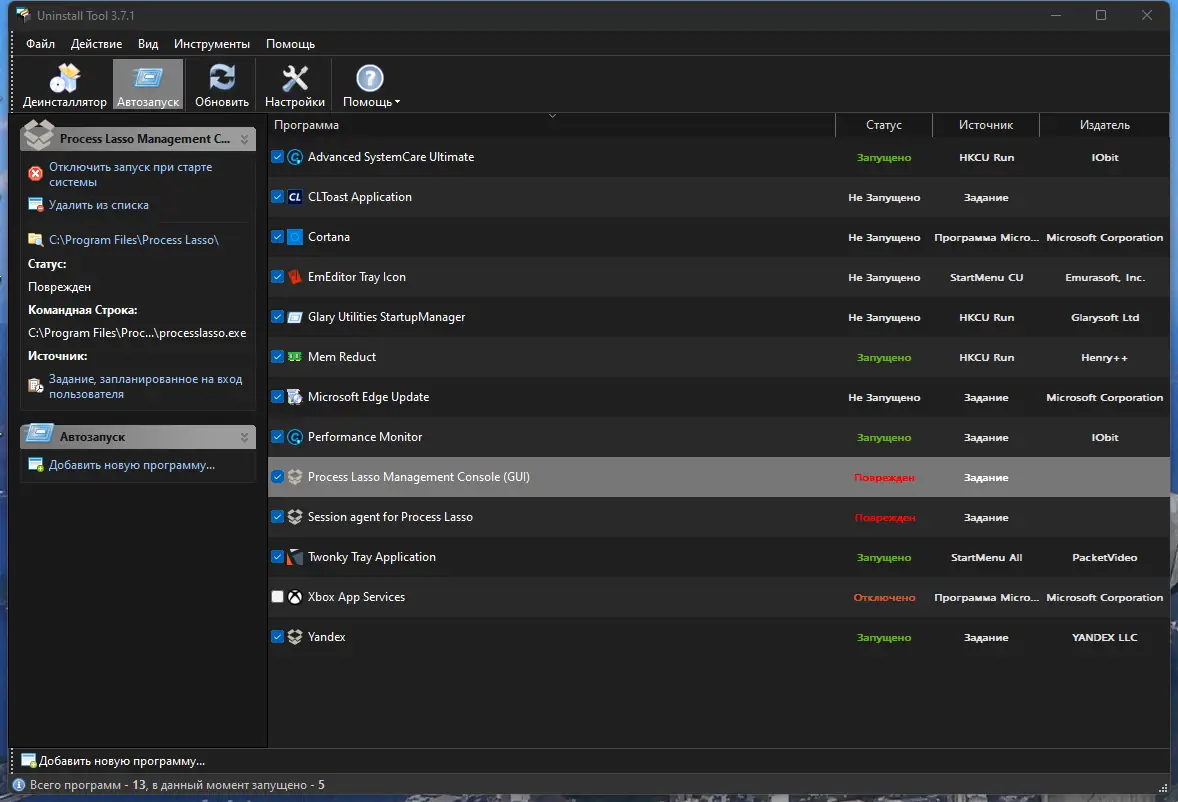Click the Twonky Tray Application icon
This screenshot has height=802, width=1178.
click(x=295, y=557)
